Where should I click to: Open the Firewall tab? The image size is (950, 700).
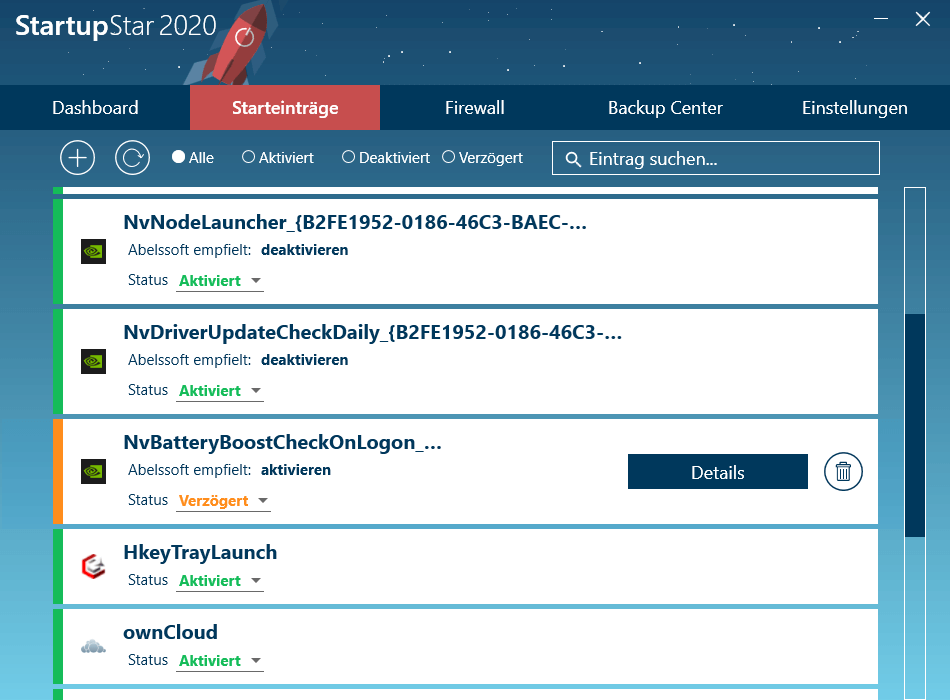tap(474, 107)
